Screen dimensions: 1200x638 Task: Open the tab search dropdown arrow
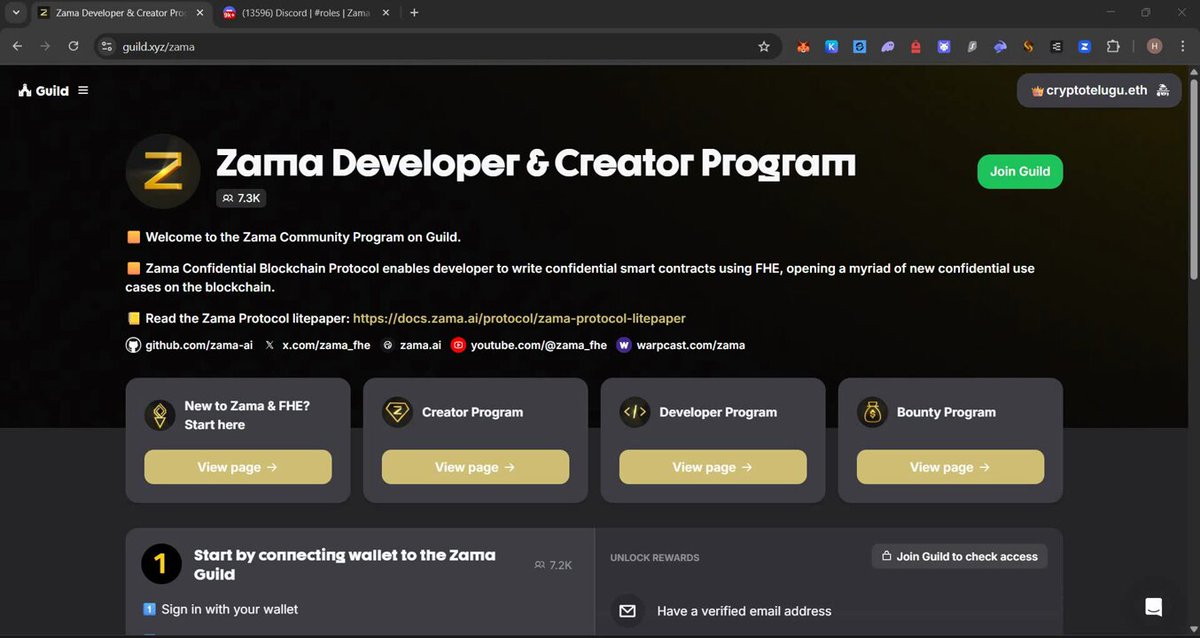click(14, 13)
